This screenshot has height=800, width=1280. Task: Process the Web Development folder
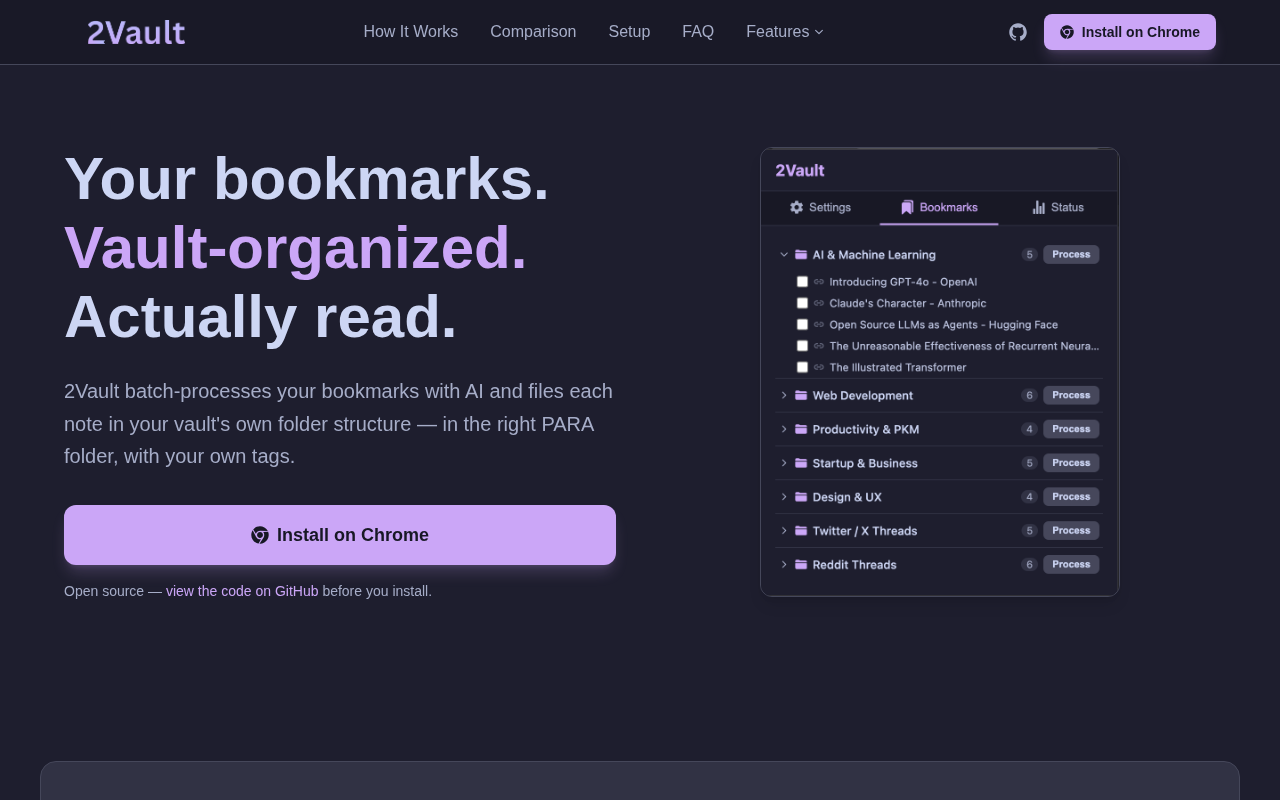point(1071,395)
